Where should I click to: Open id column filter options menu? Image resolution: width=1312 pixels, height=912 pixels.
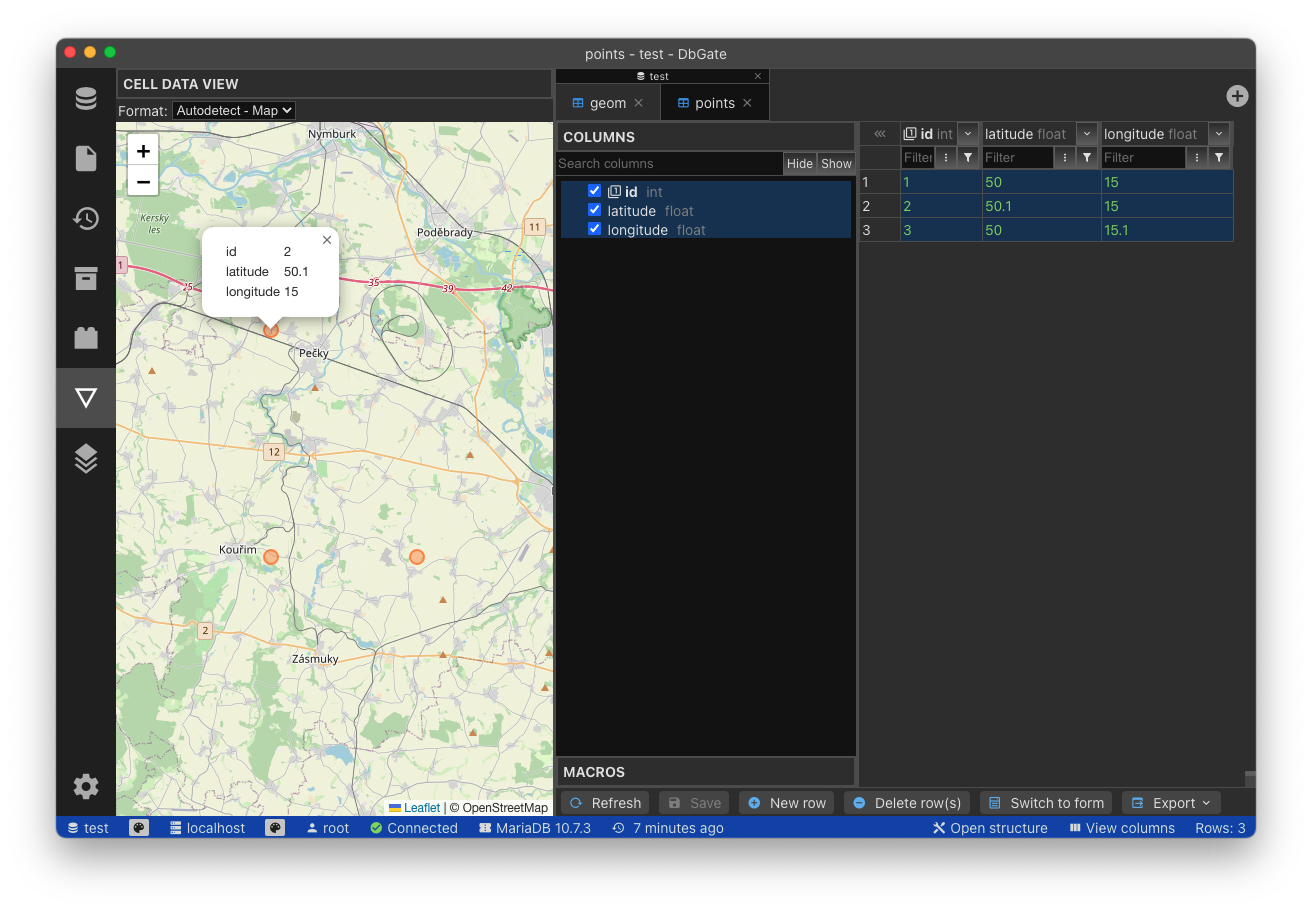point(945,157)
